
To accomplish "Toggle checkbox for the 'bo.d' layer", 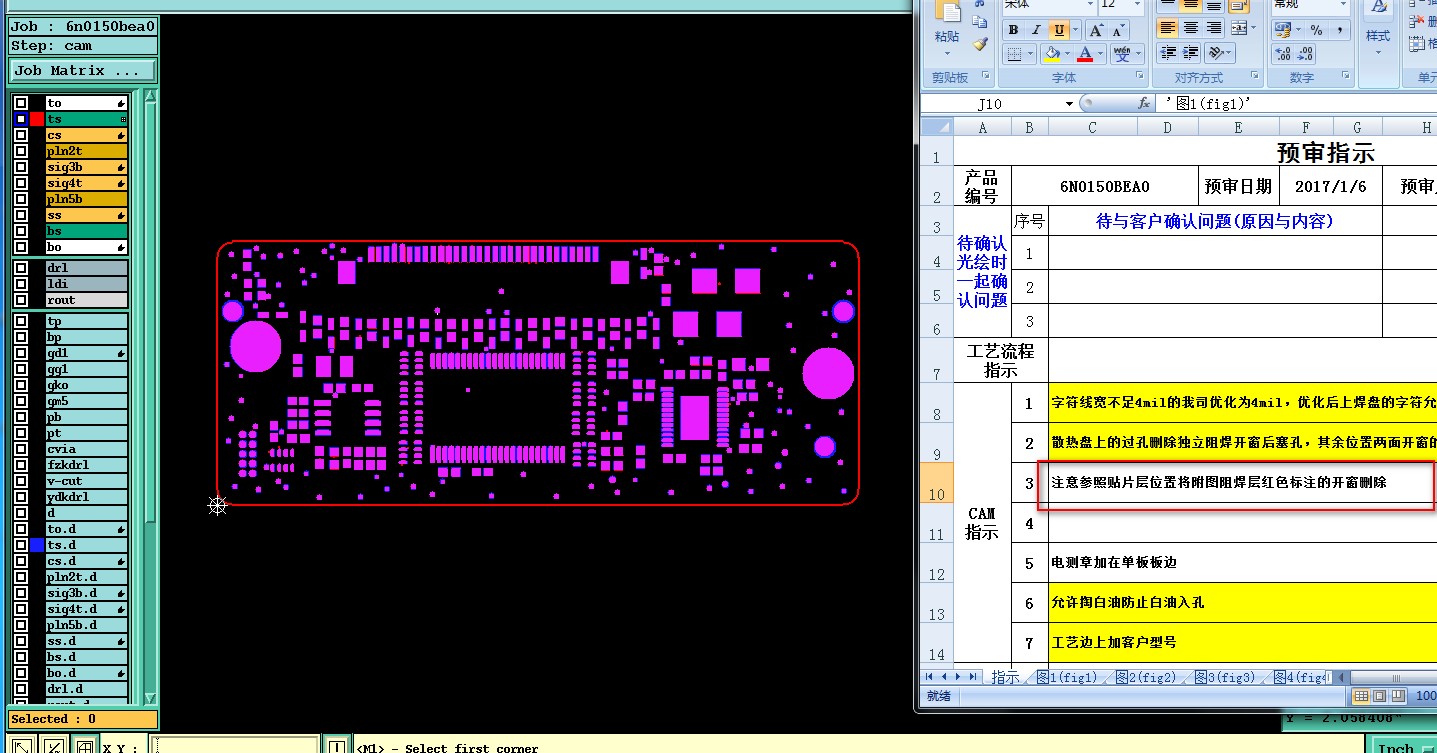I will click(x=21, y=673).
